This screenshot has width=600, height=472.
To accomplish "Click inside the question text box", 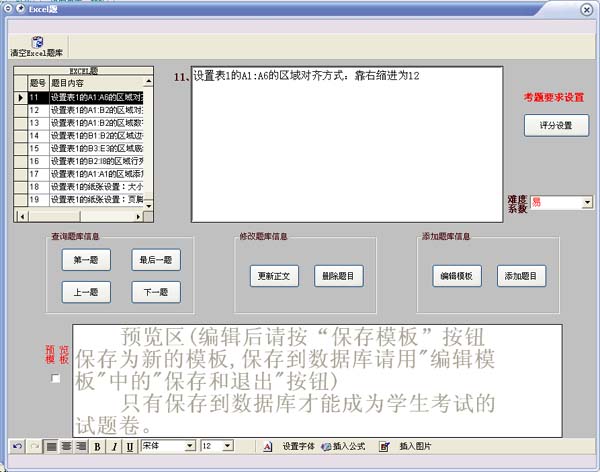I will (x=347, y=144).
